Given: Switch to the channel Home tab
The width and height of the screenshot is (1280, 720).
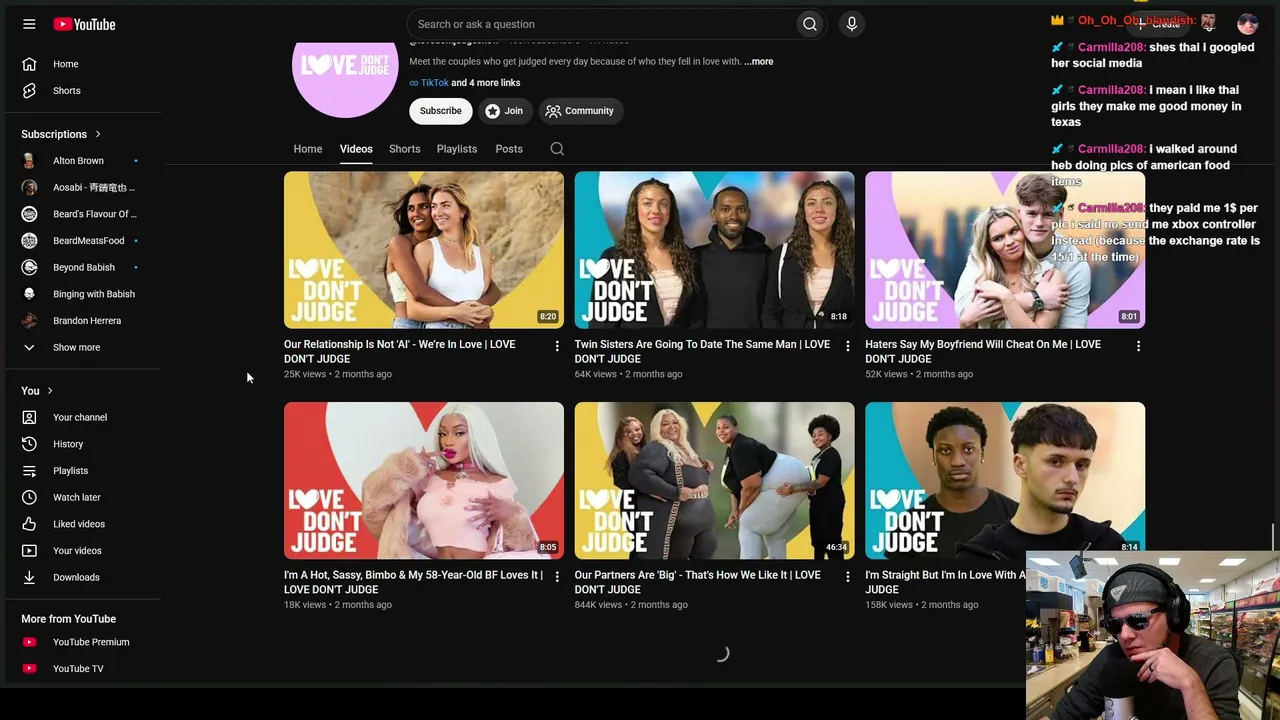Looking at the screenshot, I should point(308,149).
